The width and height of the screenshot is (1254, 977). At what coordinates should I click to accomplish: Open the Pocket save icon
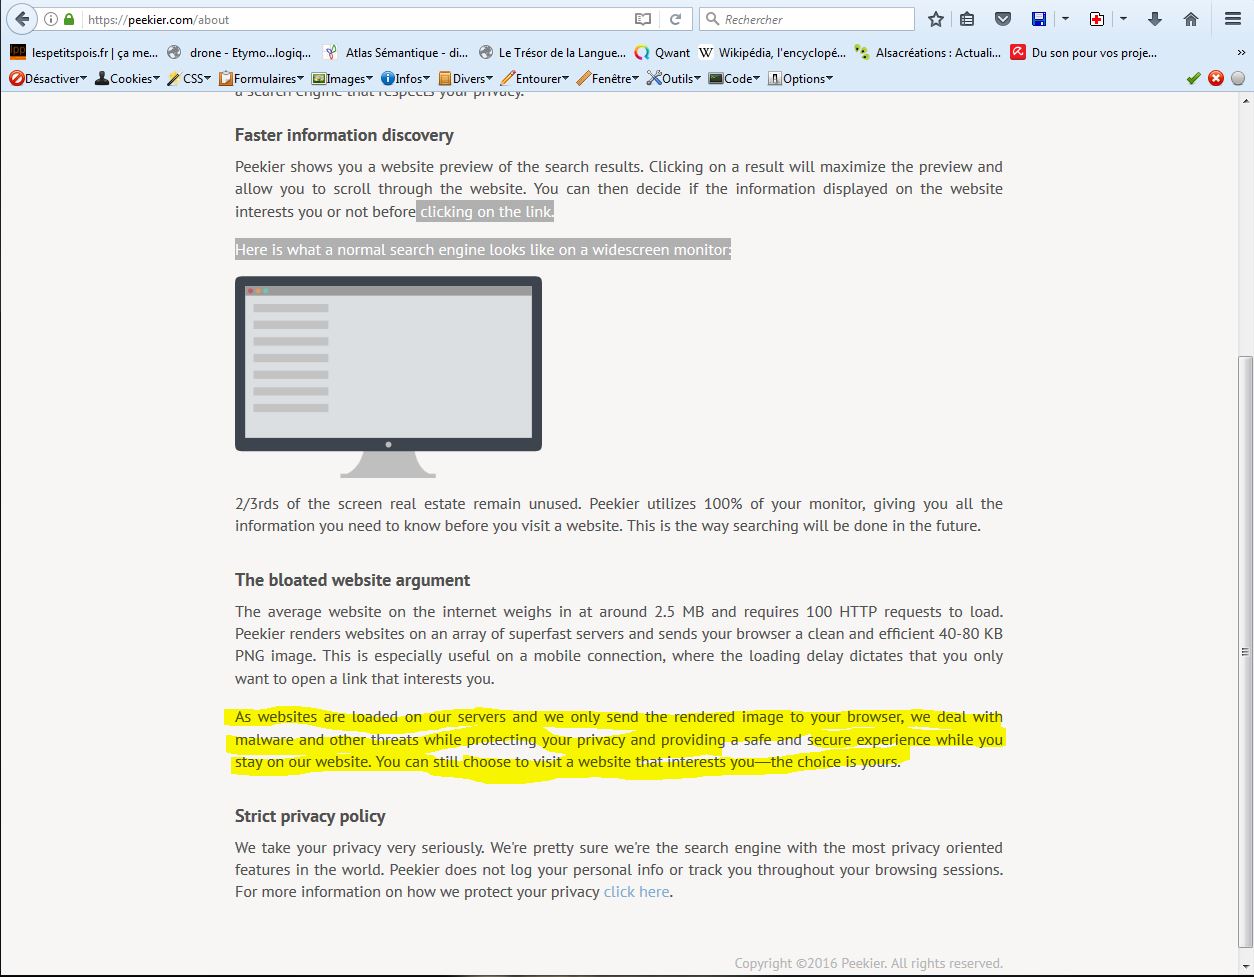coord(1002,19)
